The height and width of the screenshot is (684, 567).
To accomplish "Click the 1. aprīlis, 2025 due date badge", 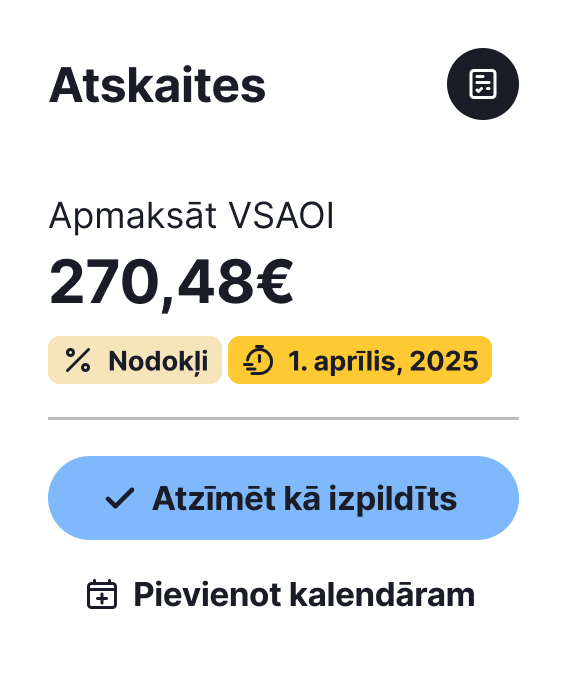I will pyautogui.click(x=360, y=360).
